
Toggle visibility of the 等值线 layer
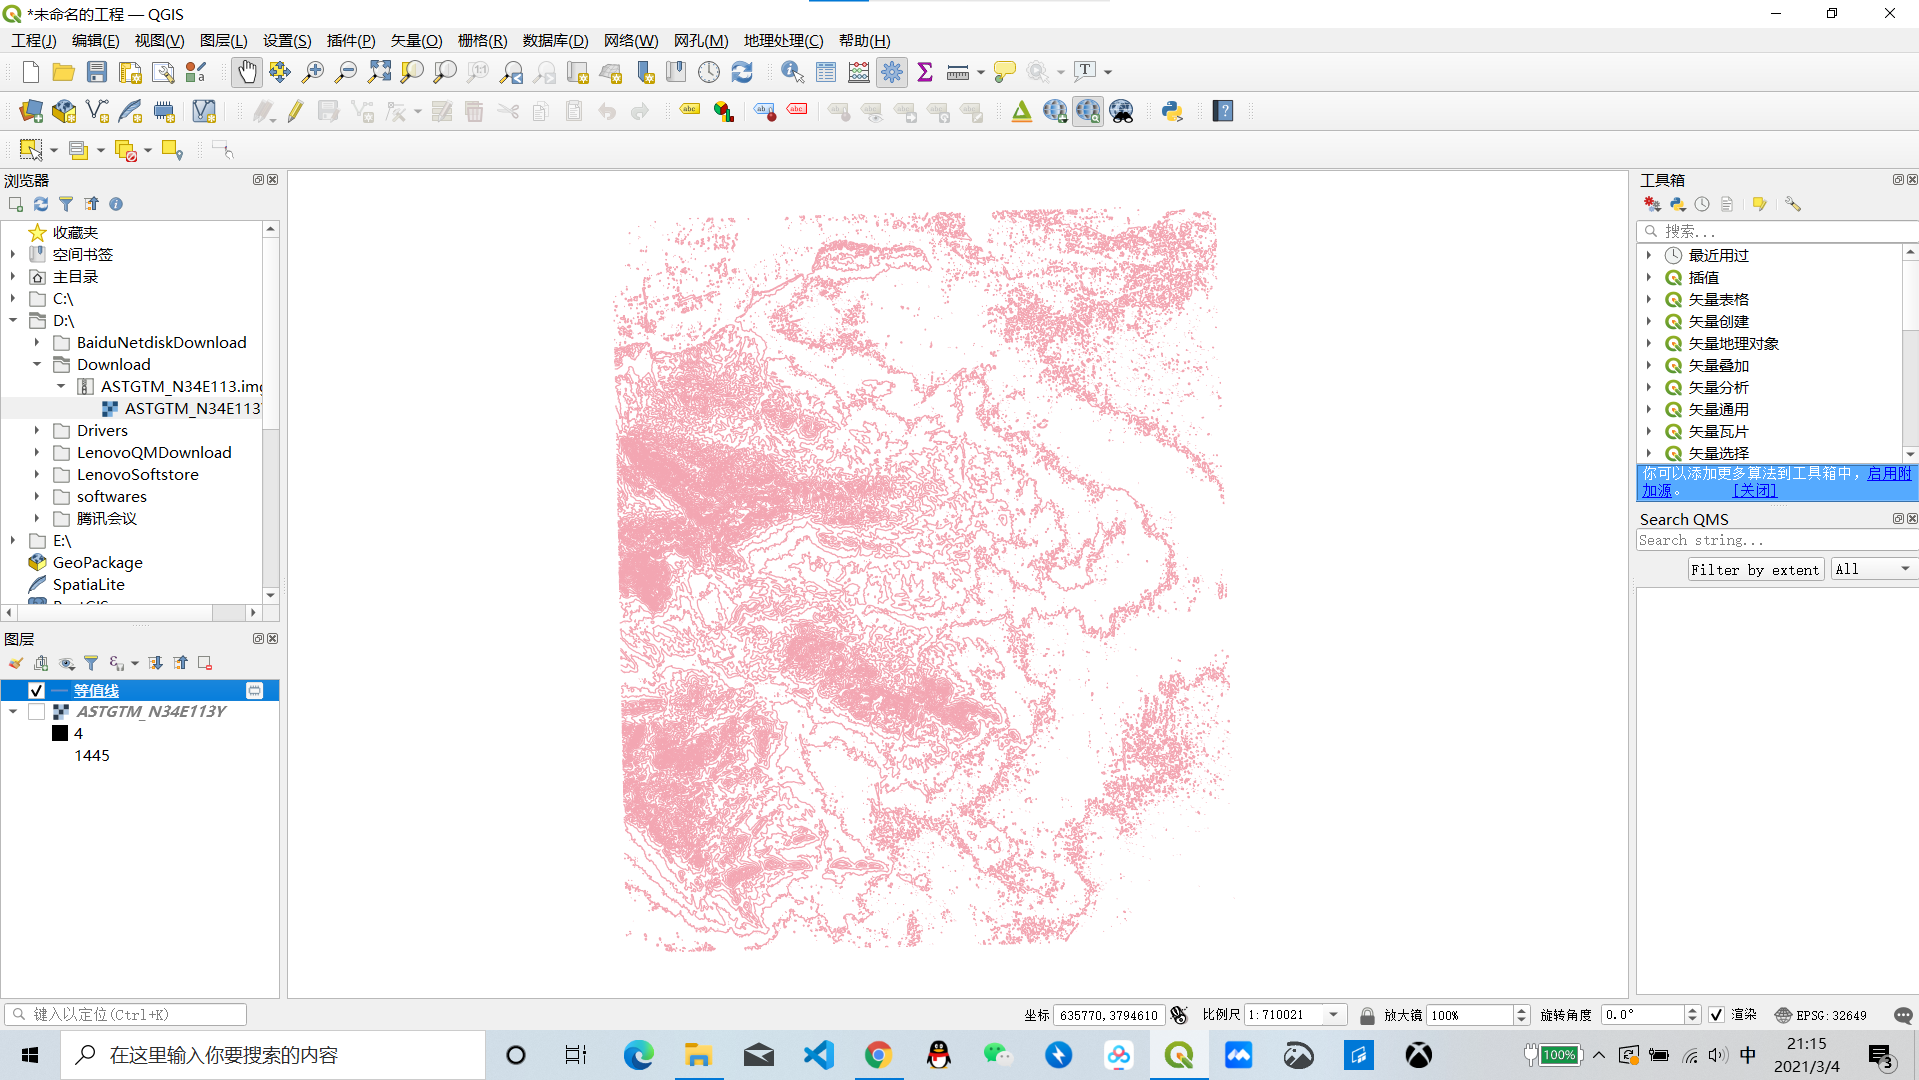(36, 690)
